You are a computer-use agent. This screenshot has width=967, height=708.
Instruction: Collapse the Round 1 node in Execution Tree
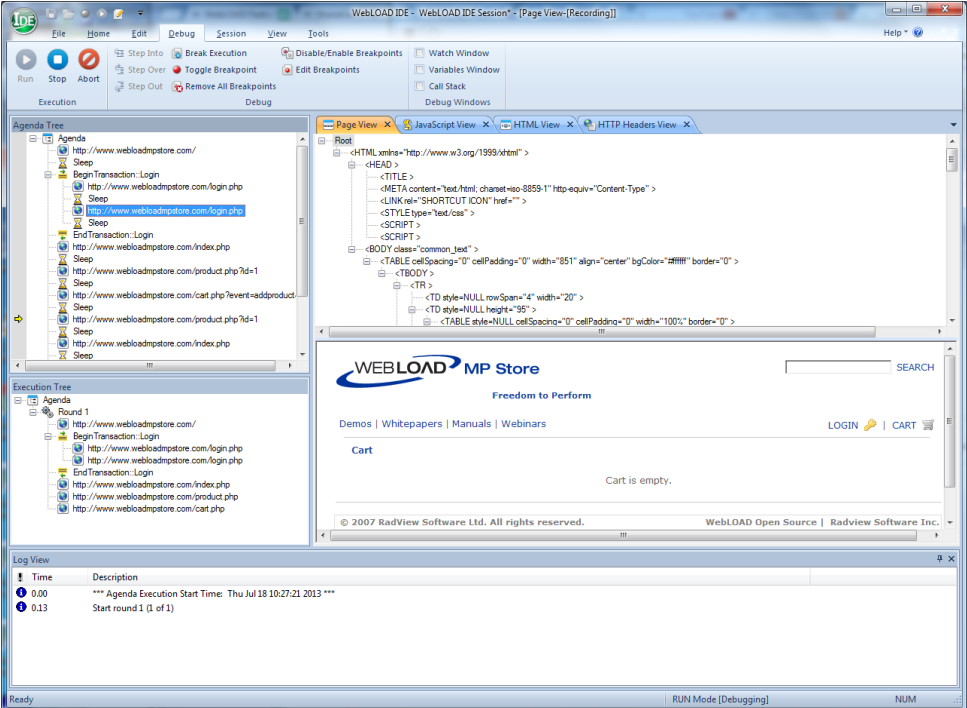33,412
